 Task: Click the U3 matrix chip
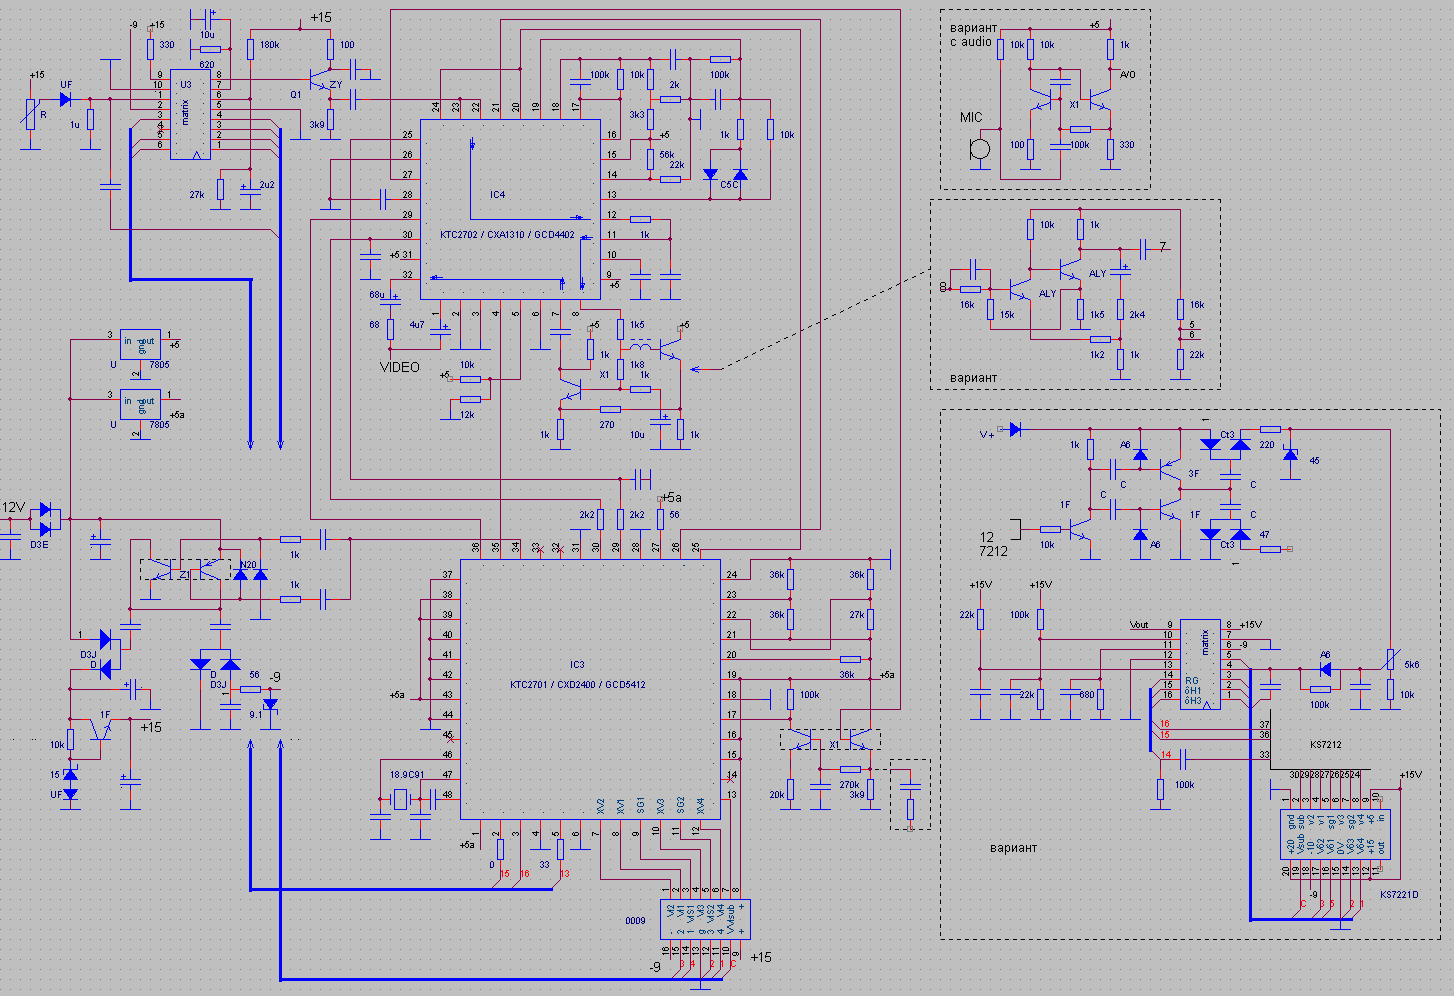[189, 115]
